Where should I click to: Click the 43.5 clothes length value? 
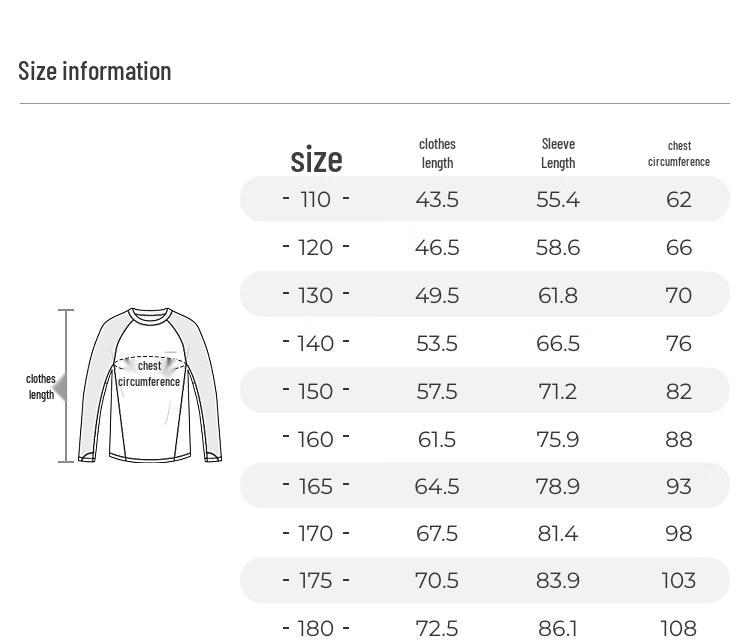click(x=437, y=199)
